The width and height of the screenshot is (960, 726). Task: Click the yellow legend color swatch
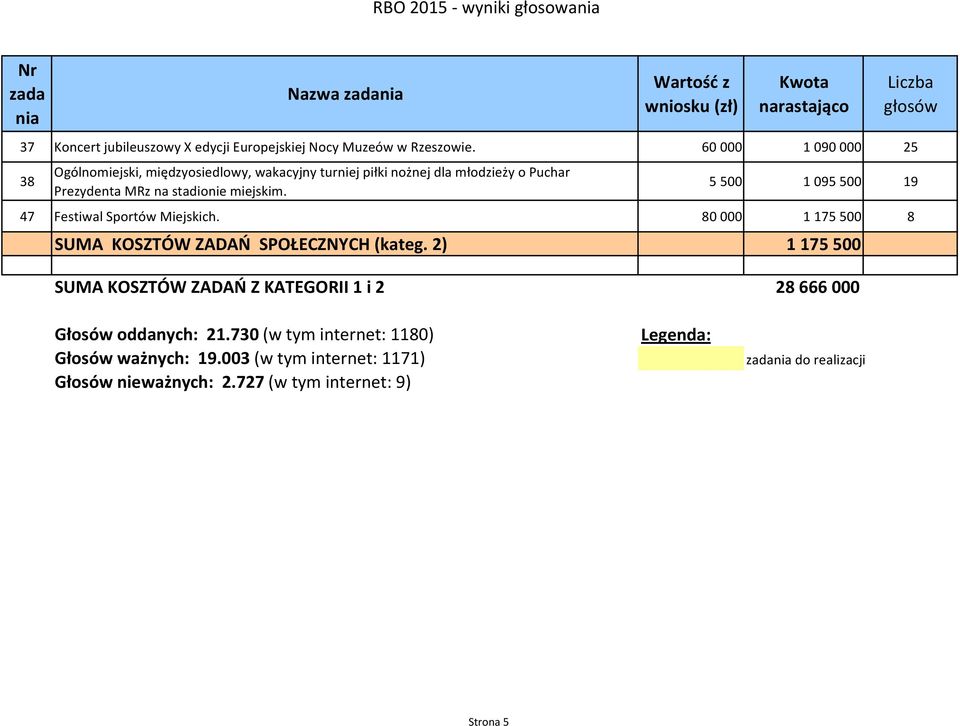point(691,358)
